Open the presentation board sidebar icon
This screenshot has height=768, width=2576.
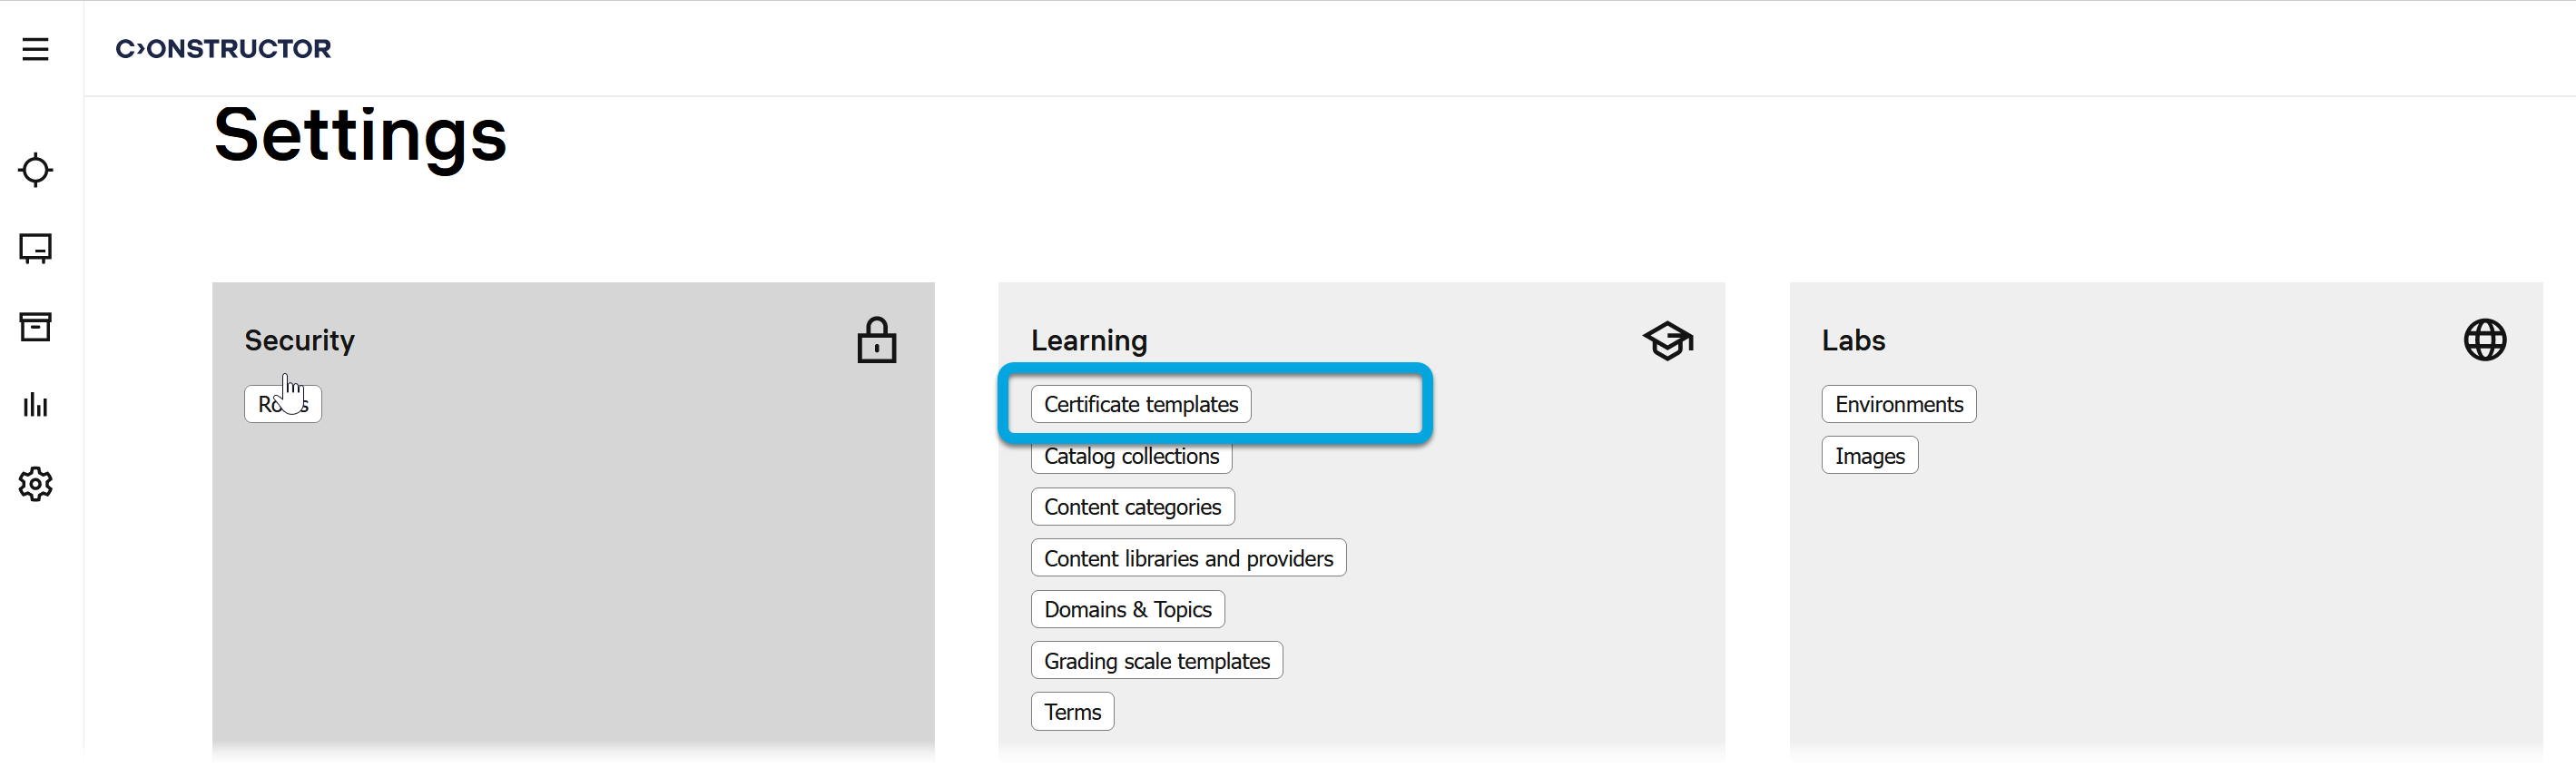(35, 248)
